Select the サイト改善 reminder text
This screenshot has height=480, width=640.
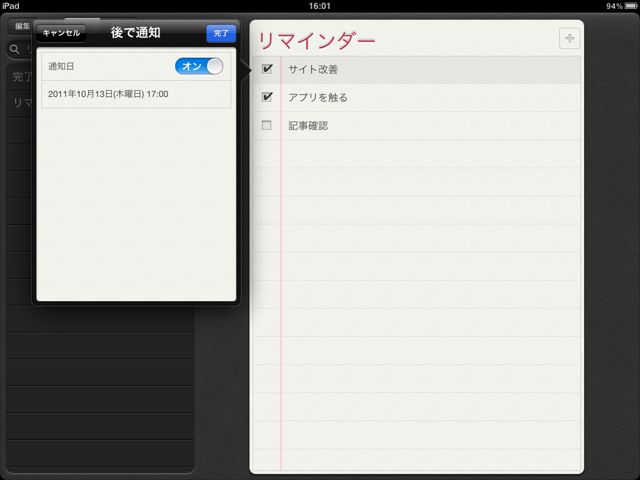313,69
